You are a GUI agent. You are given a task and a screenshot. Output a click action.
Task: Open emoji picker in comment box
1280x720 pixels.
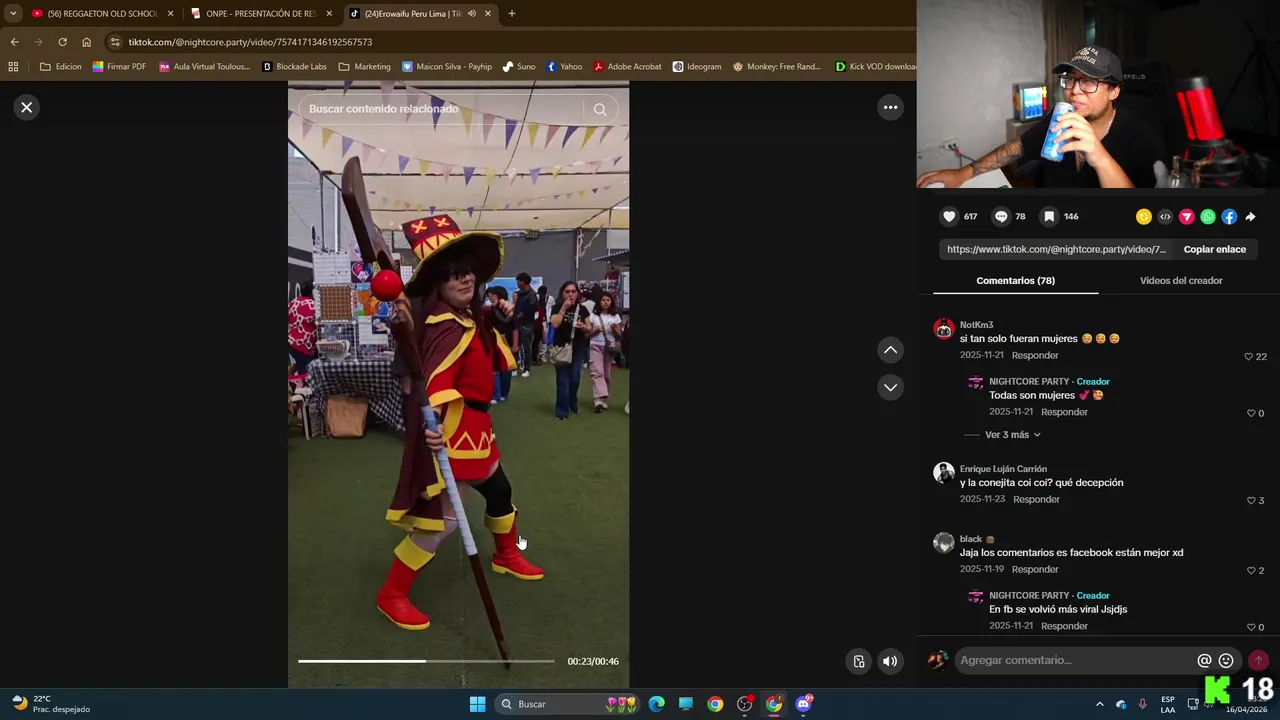(x=1226, y=660)
